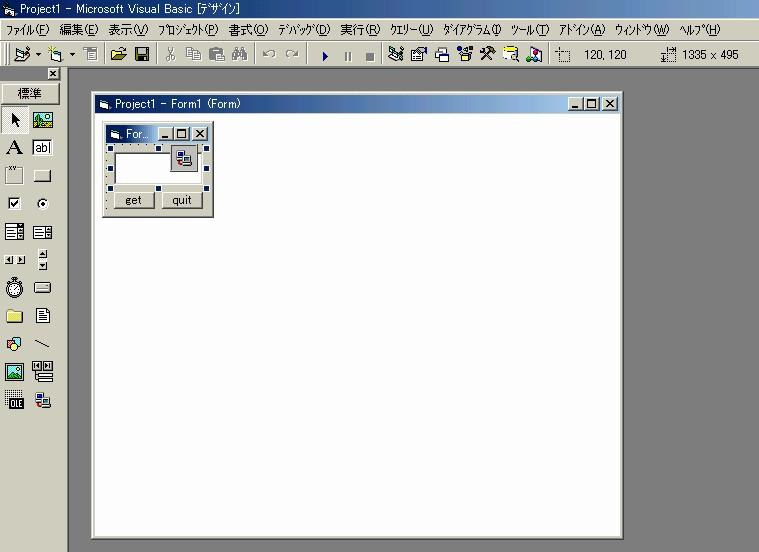Select the DriveListBox control tool

pyautogui.click(x=43, y=288)
